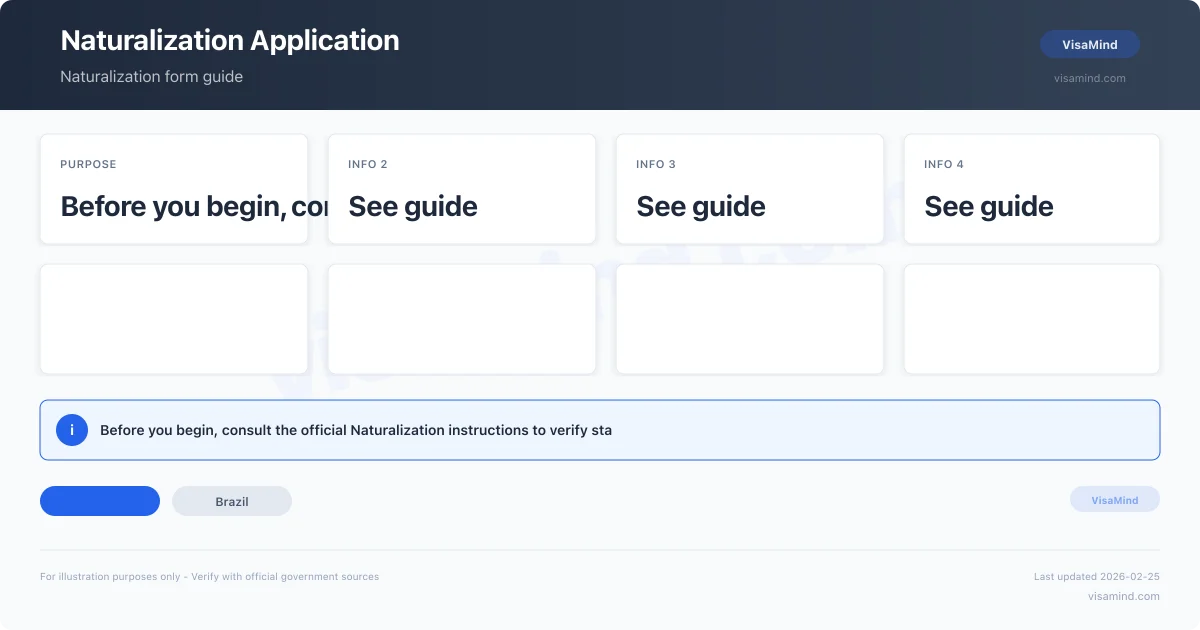This screenshot has width=1200, height=630.
Task: Click the faded VisaMind watermark pill
Action: click(x=1115, y=500)
